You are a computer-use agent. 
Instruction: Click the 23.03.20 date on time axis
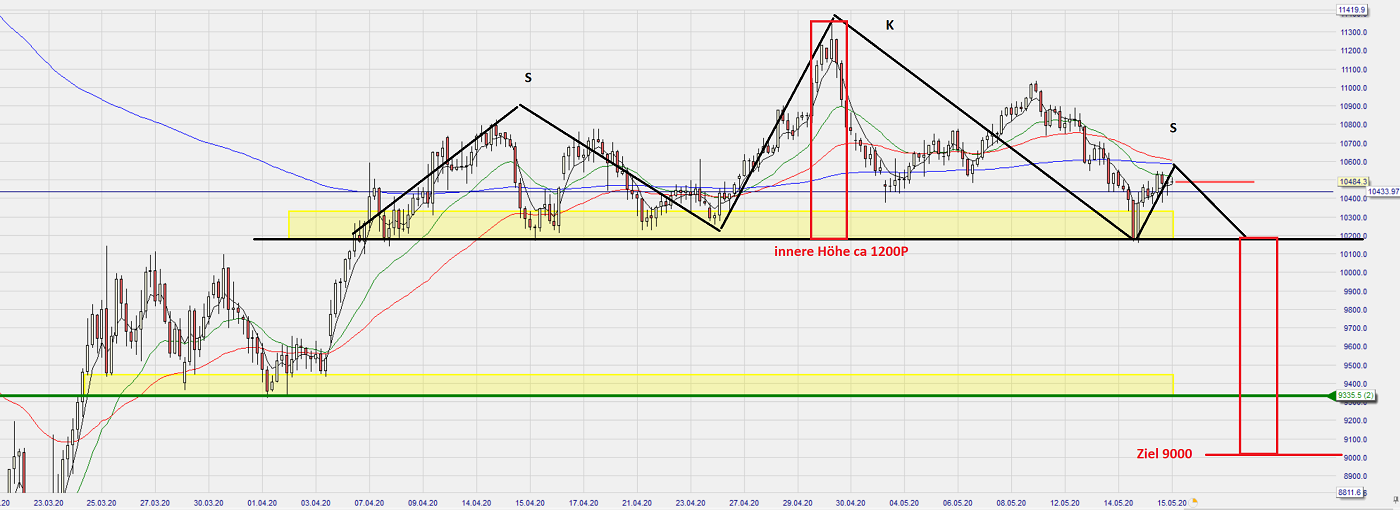click(x=50, y=504)
